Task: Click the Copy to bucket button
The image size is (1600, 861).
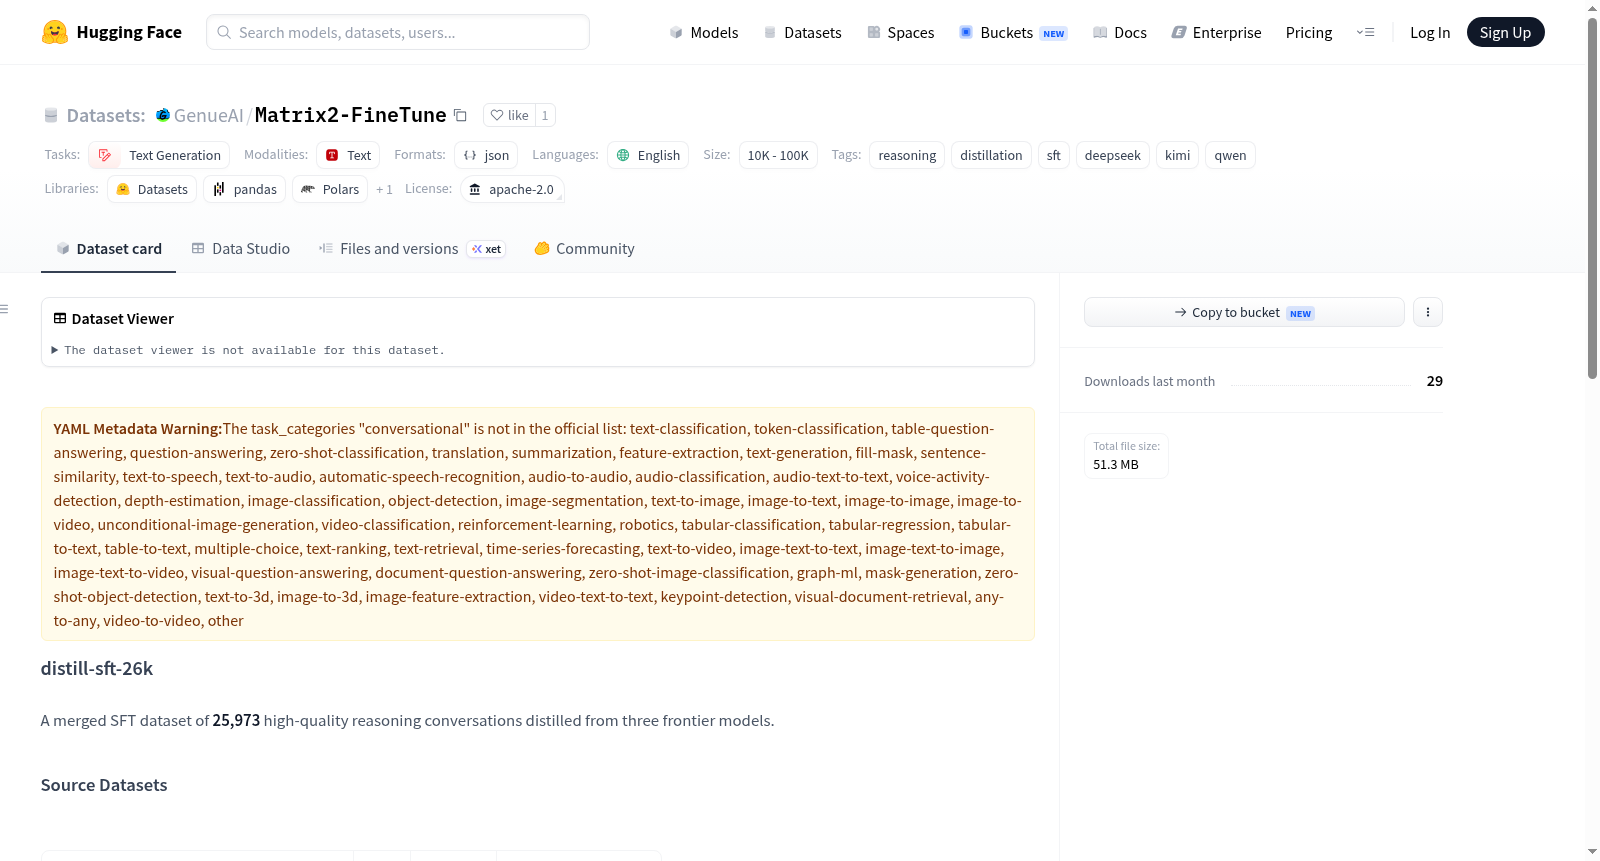Action: click(1244, 312)
